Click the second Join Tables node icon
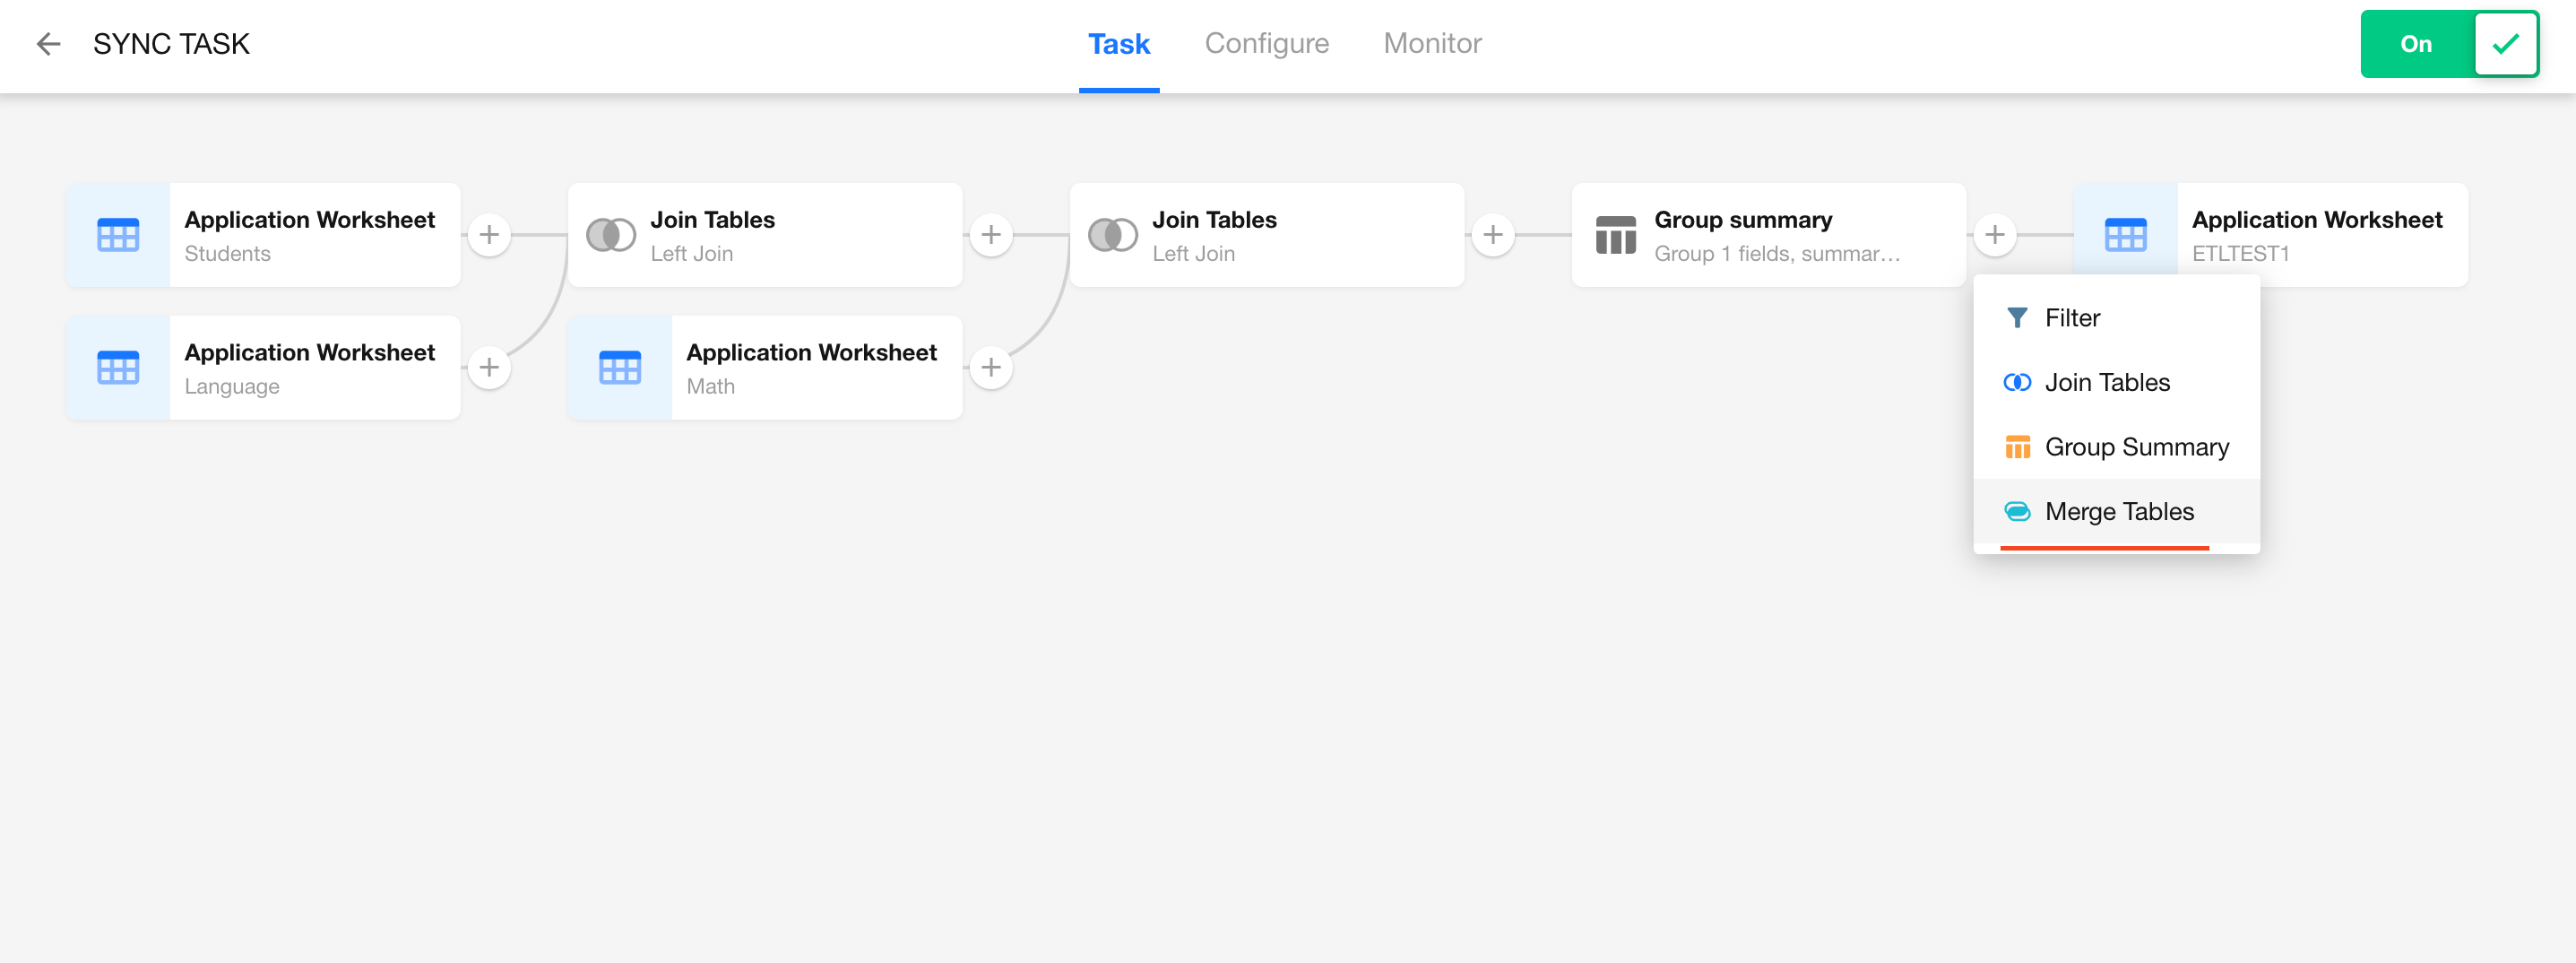This screenshot has width=2576, height=963. (x=1112, y=235)
